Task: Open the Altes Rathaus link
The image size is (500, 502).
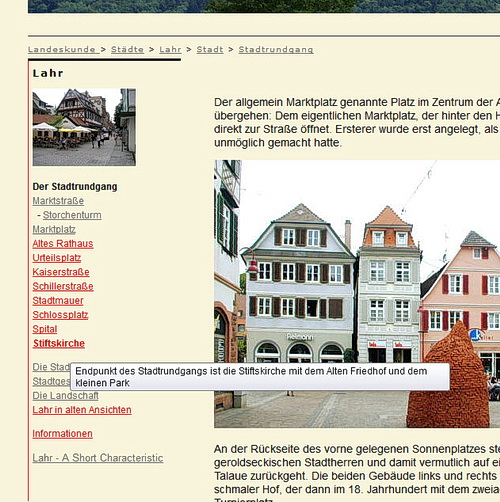Action: (x=63, y=244)
